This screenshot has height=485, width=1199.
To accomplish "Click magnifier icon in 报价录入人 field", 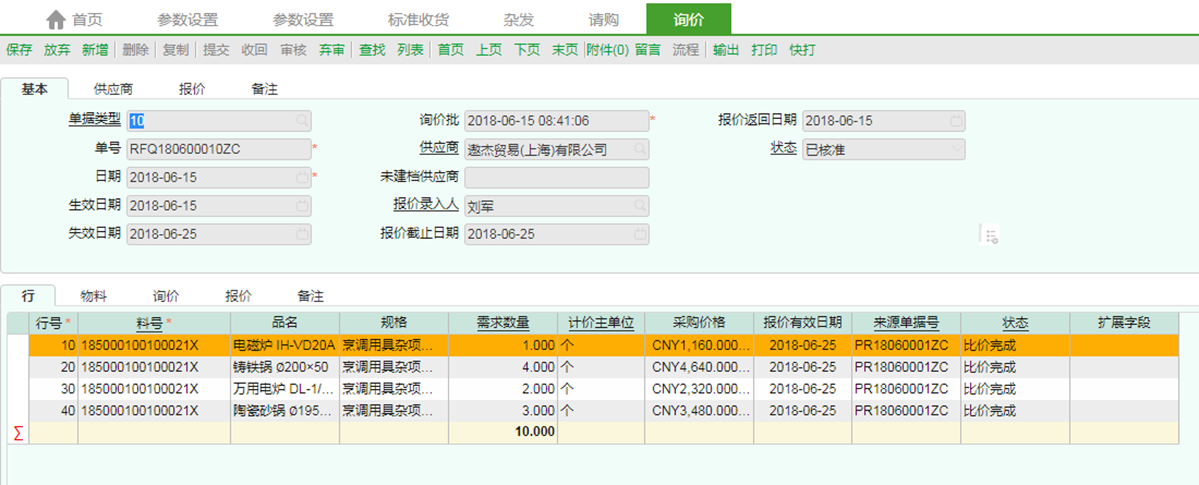I will tap(639, 206).
